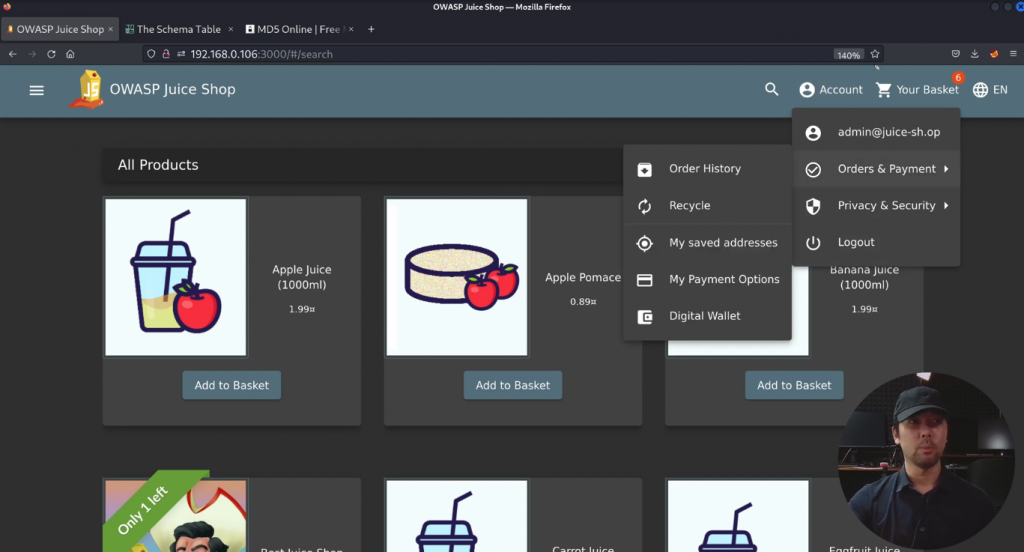Bookmark this page with the star

pyautogui.click(x=875, y=54)
